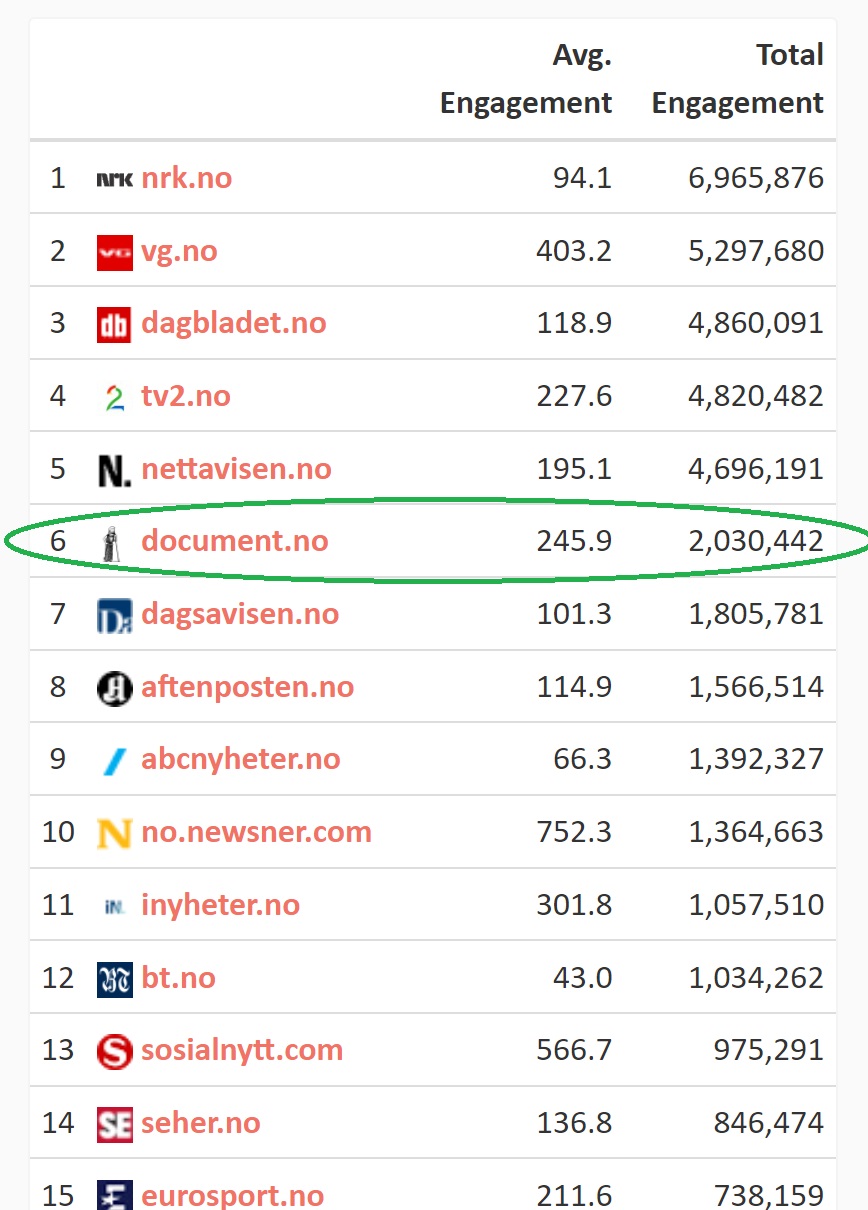This screenshot has height=1210, width=868.
Task: Open the nrk.no link
Action: [x=187, y=178]
